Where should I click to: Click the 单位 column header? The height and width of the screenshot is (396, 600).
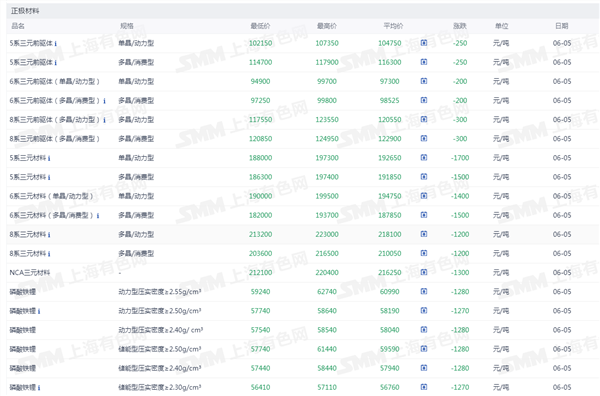click(x=501, y=26)
